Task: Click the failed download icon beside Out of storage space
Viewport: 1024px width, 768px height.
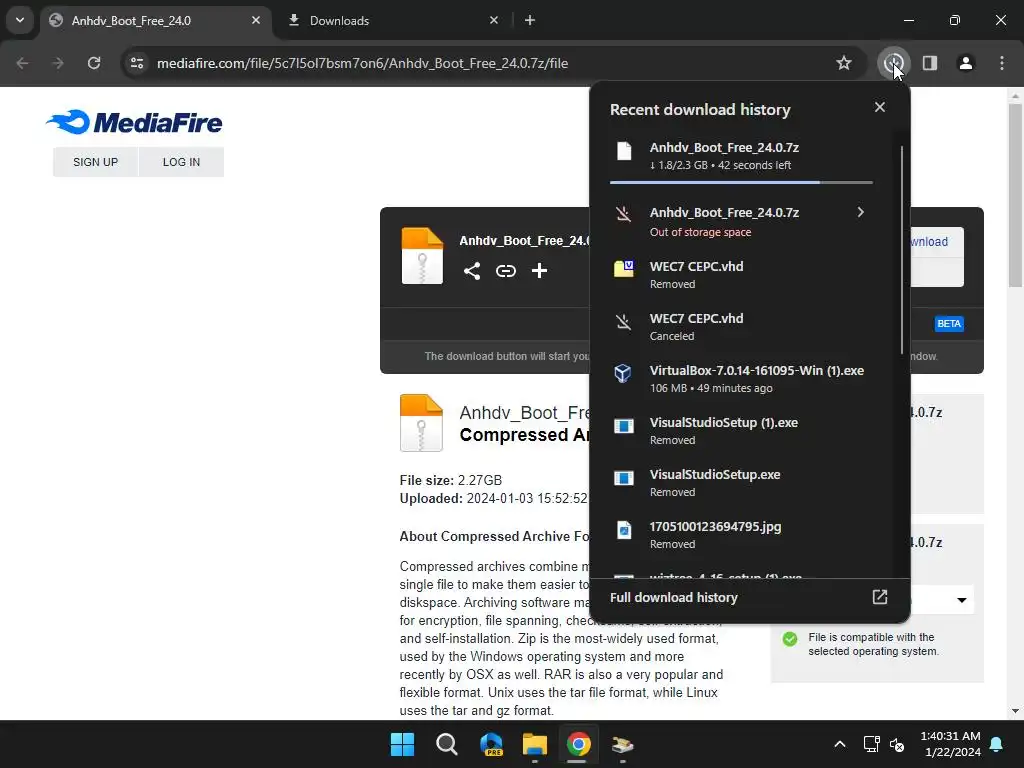Action: pos(624,214)
